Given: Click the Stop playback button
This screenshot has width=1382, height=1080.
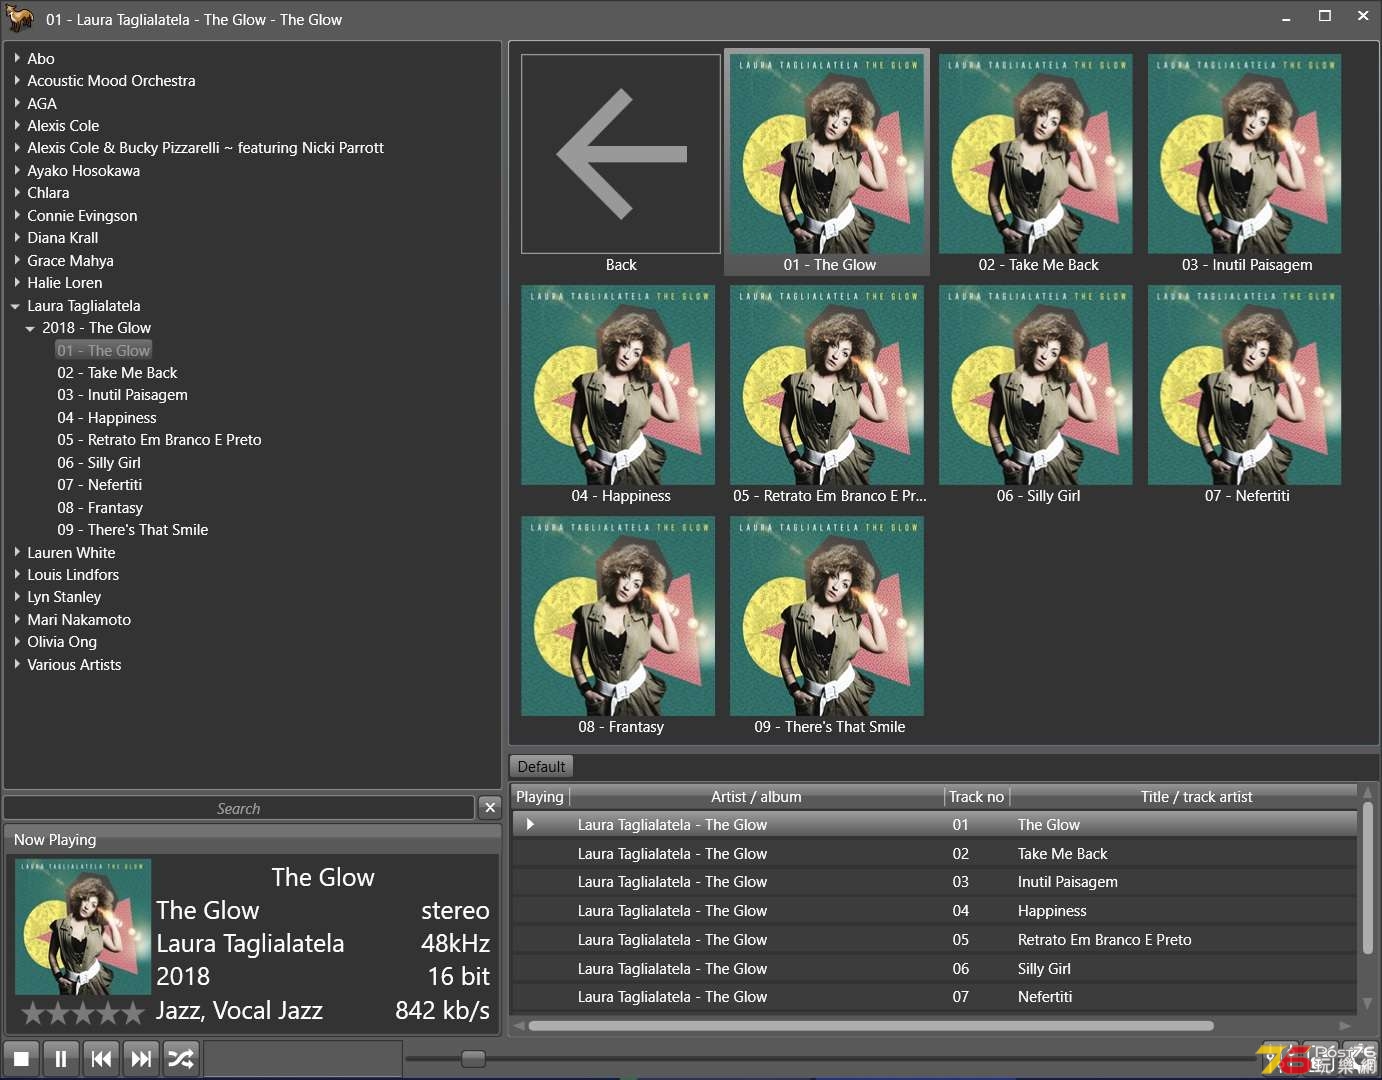Looking at the screenshot, I should pos(21,1058).
